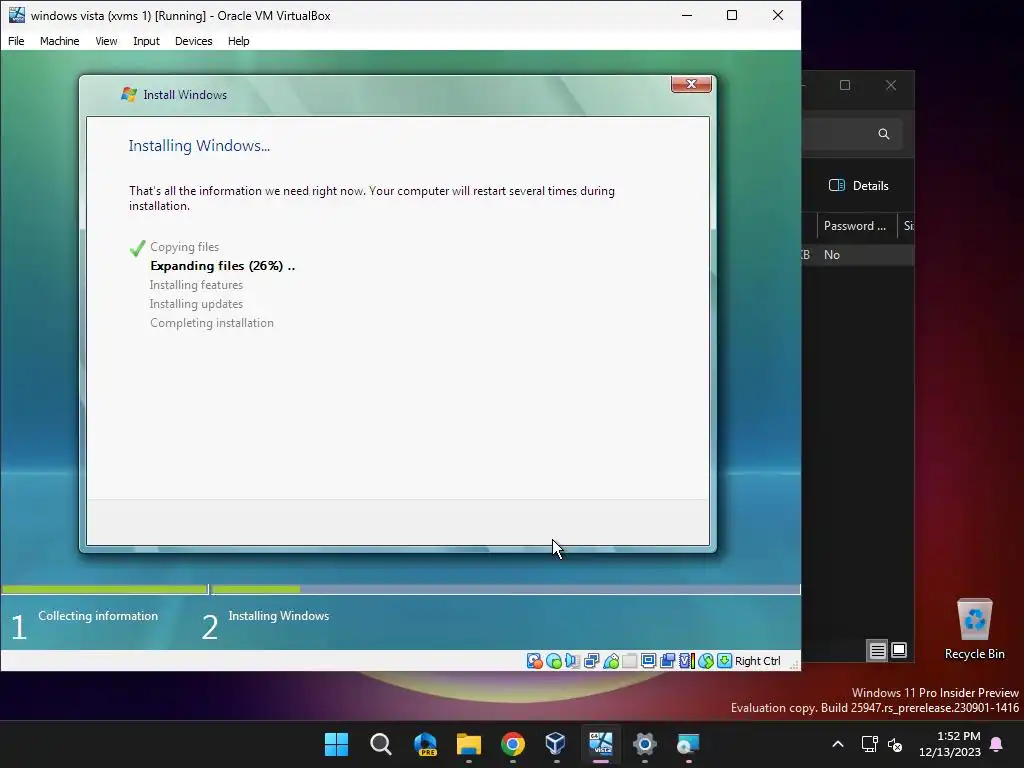Click the Expanding files (26%) status text
The height and width of the screenshot is (768, 1024).
(223, 266)
